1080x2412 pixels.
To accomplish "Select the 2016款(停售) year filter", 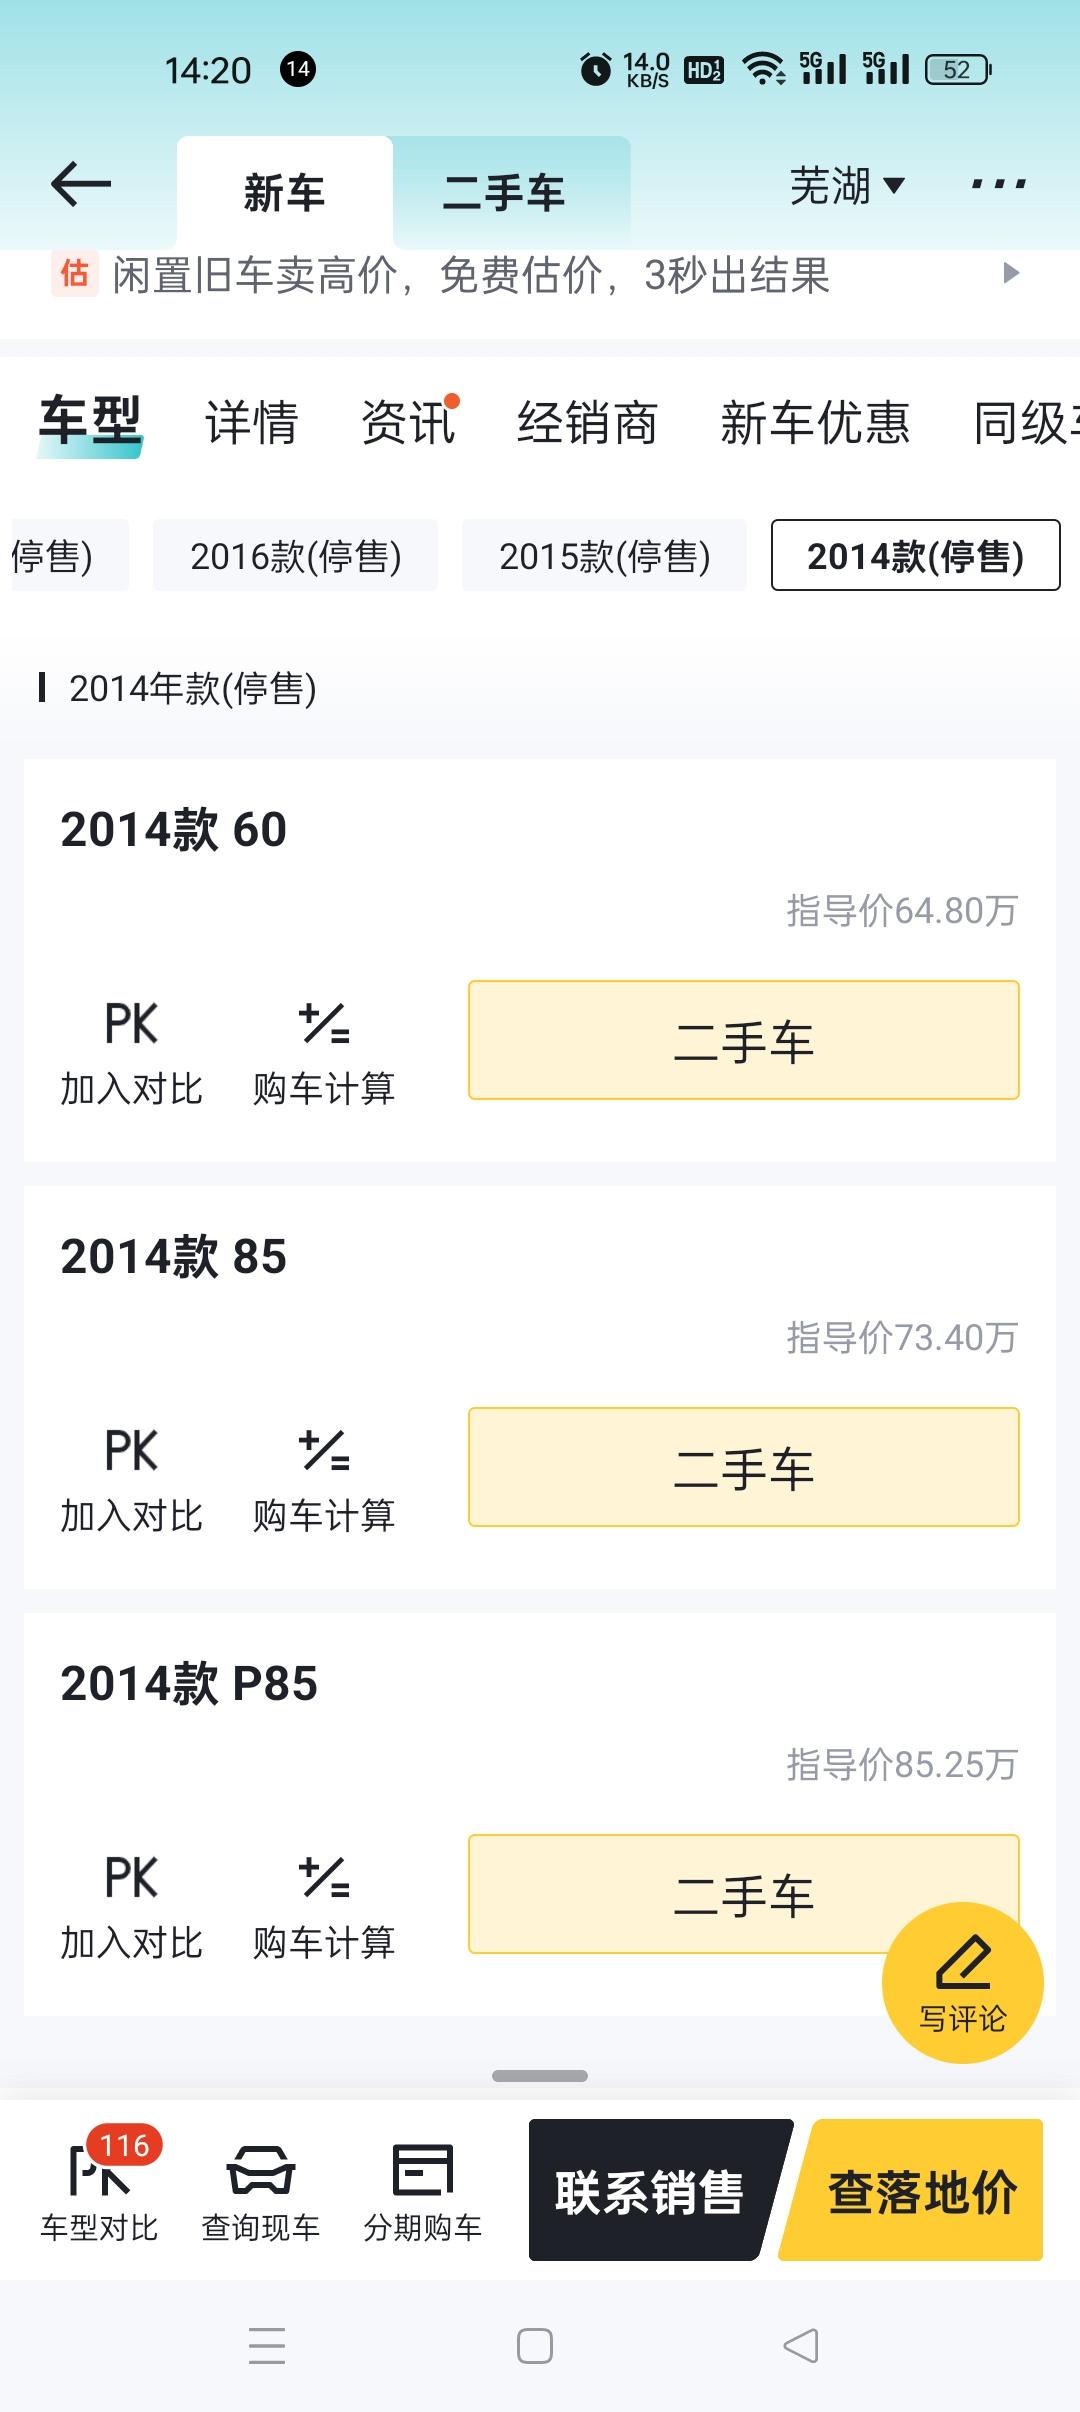I will 295,556.
